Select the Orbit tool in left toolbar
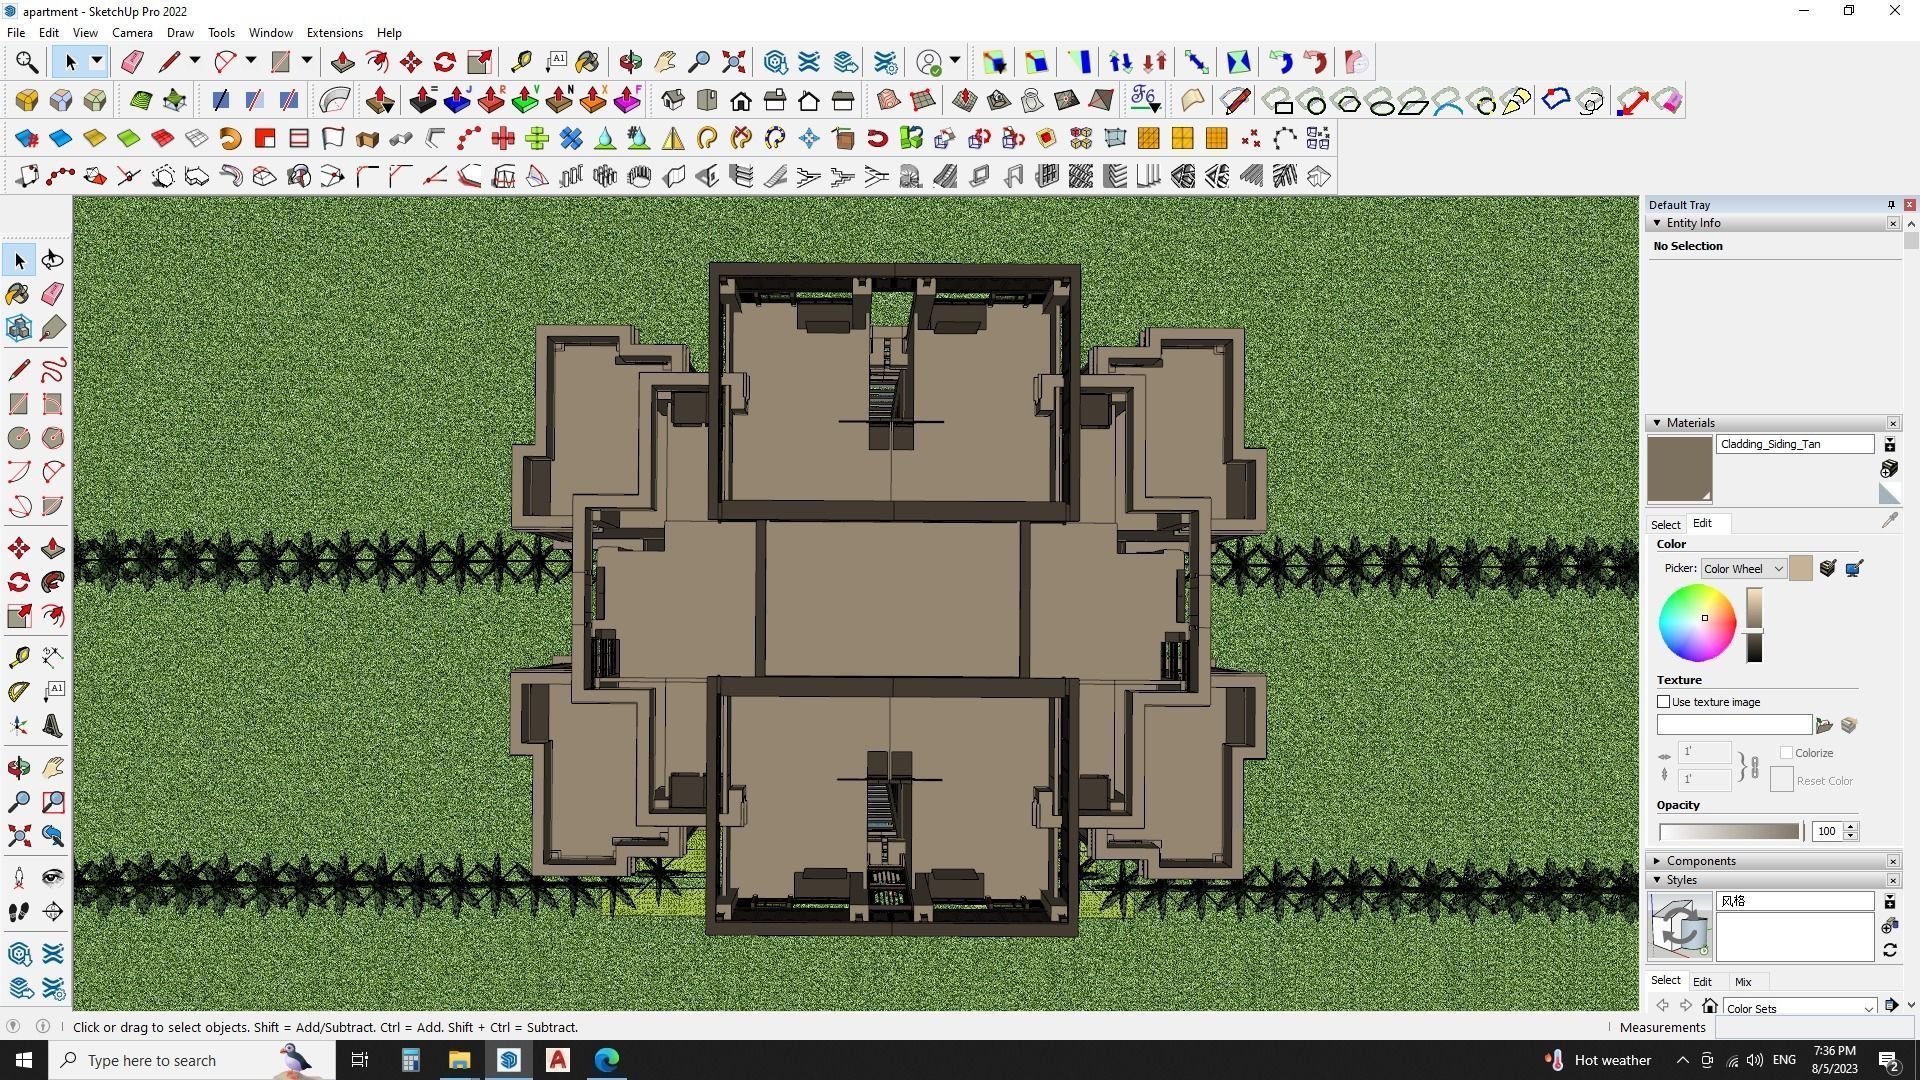This screenshot has width=1920, height=1080. pos(19,768)
